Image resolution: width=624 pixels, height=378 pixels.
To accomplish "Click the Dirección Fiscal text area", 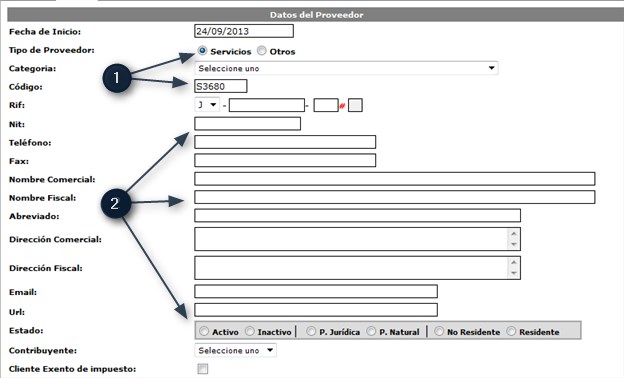I will [x=357, y=268].
